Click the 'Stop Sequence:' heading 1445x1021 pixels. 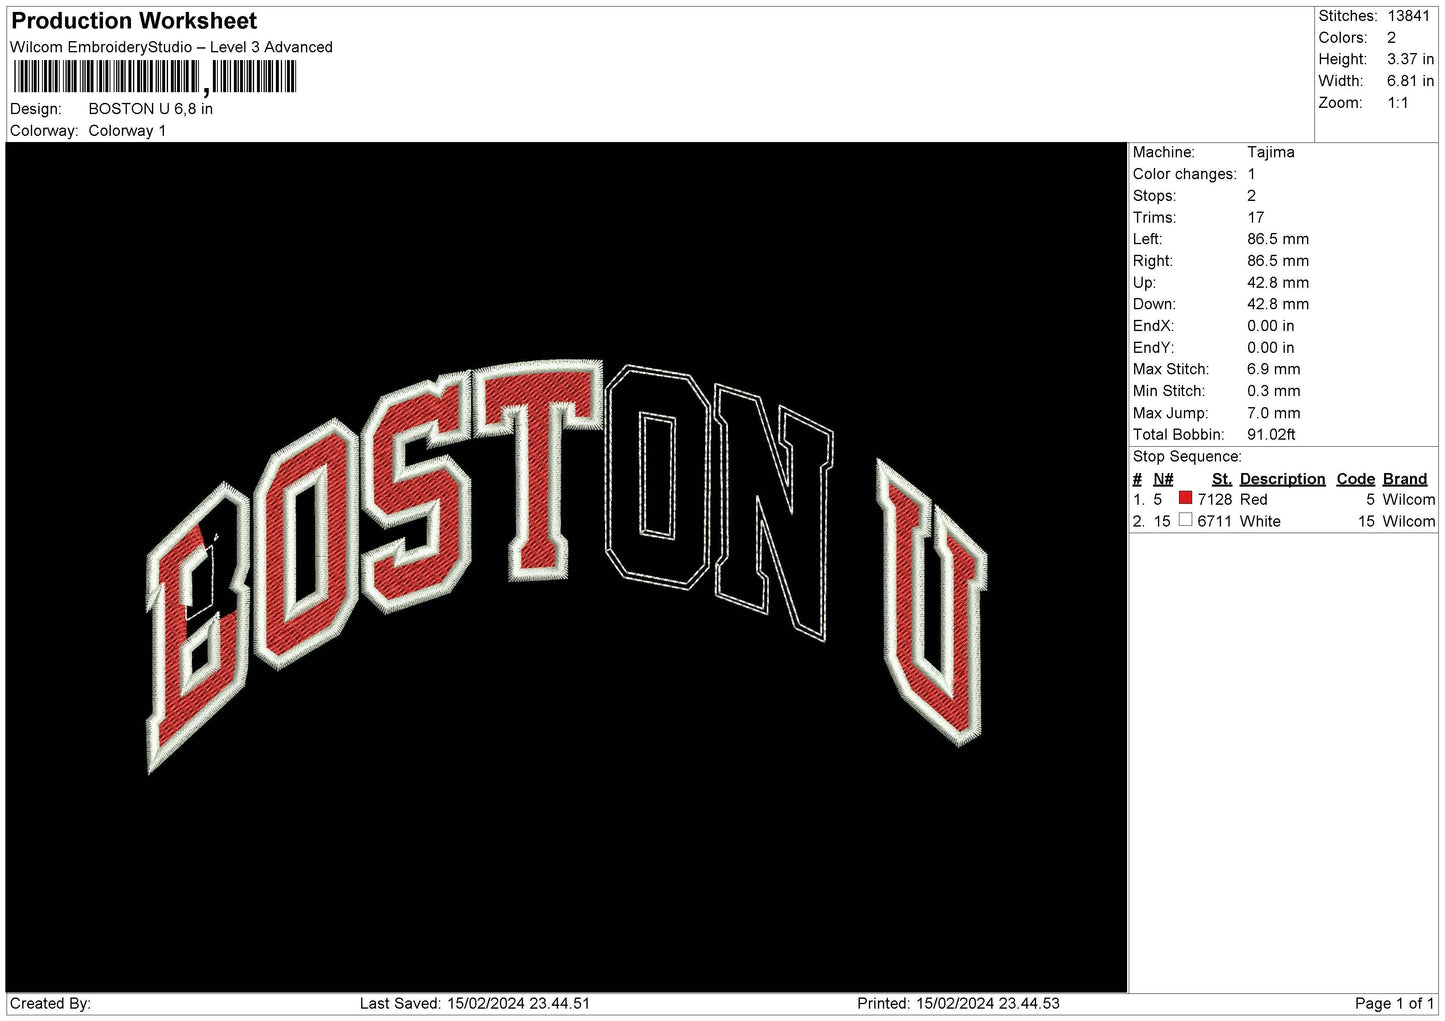(1187, 457)
